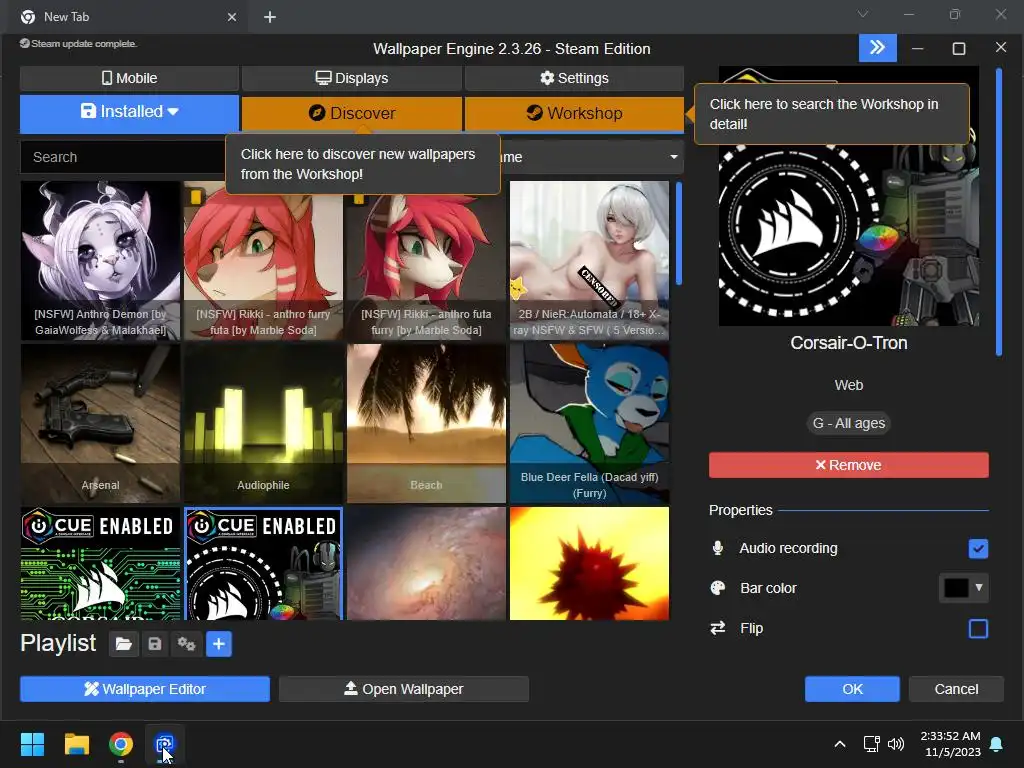Collapse sidebar with double-chevron icon
Screen dimensions: 1024x768
coord(878,48)
